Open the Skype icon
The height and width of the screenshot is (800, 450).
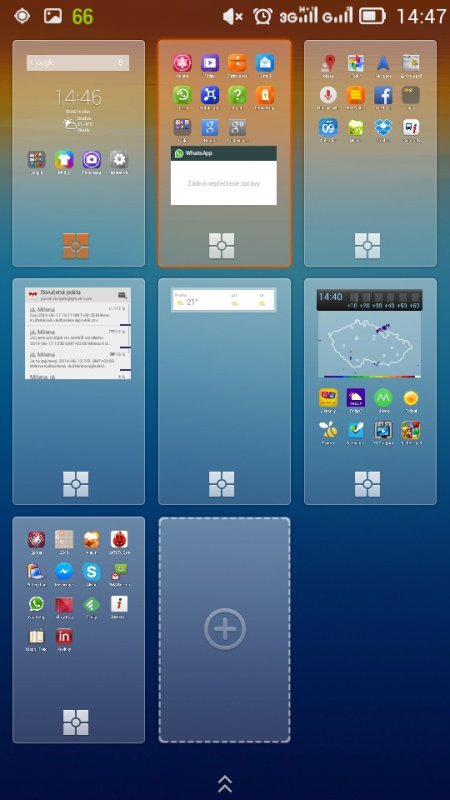pos(91,571)
